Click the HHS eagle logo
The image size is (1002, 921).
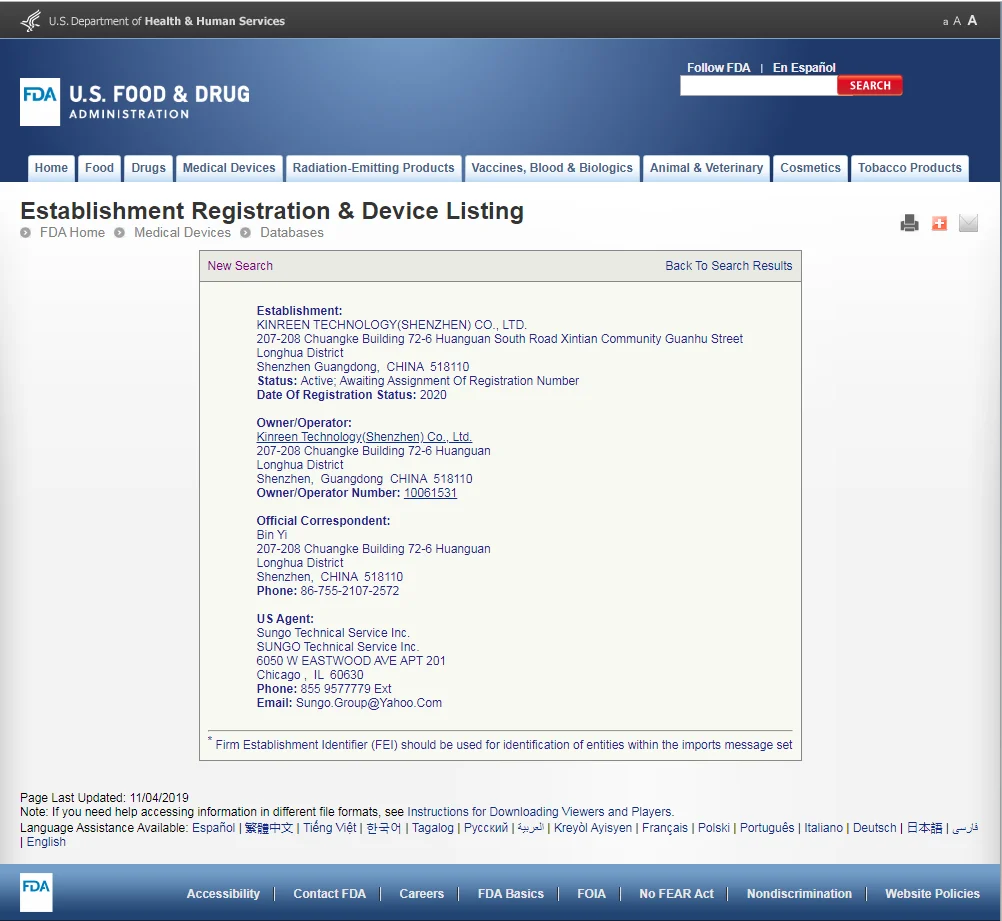tap(31, 21)
